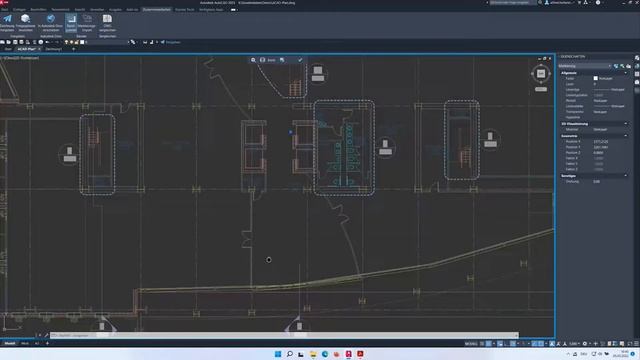Click the viewport controls label top-left of drawing

click(20, 58)
